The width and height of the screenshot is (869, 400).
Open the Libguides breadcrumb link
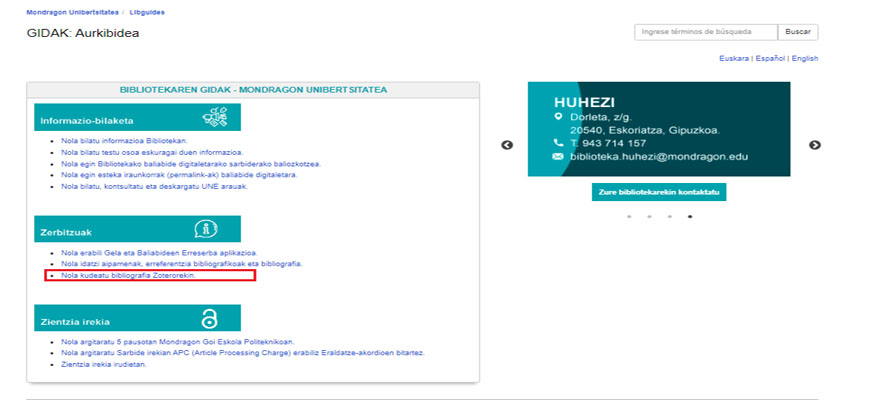point(147,12)
